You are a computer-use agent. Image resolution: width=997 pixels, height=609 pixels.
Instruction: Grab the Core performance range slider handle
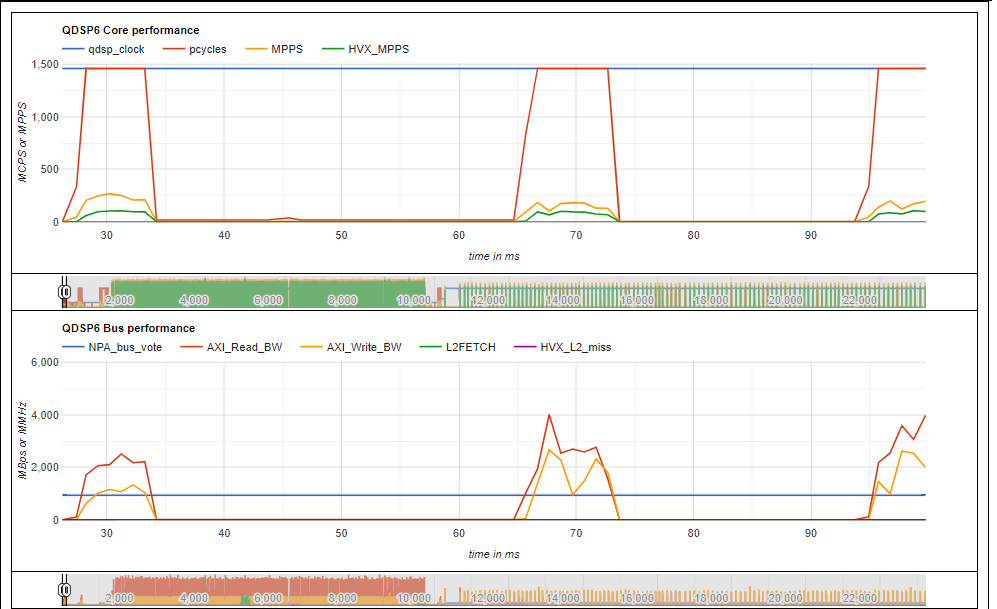pyautogui.click(x=64, y=292)
